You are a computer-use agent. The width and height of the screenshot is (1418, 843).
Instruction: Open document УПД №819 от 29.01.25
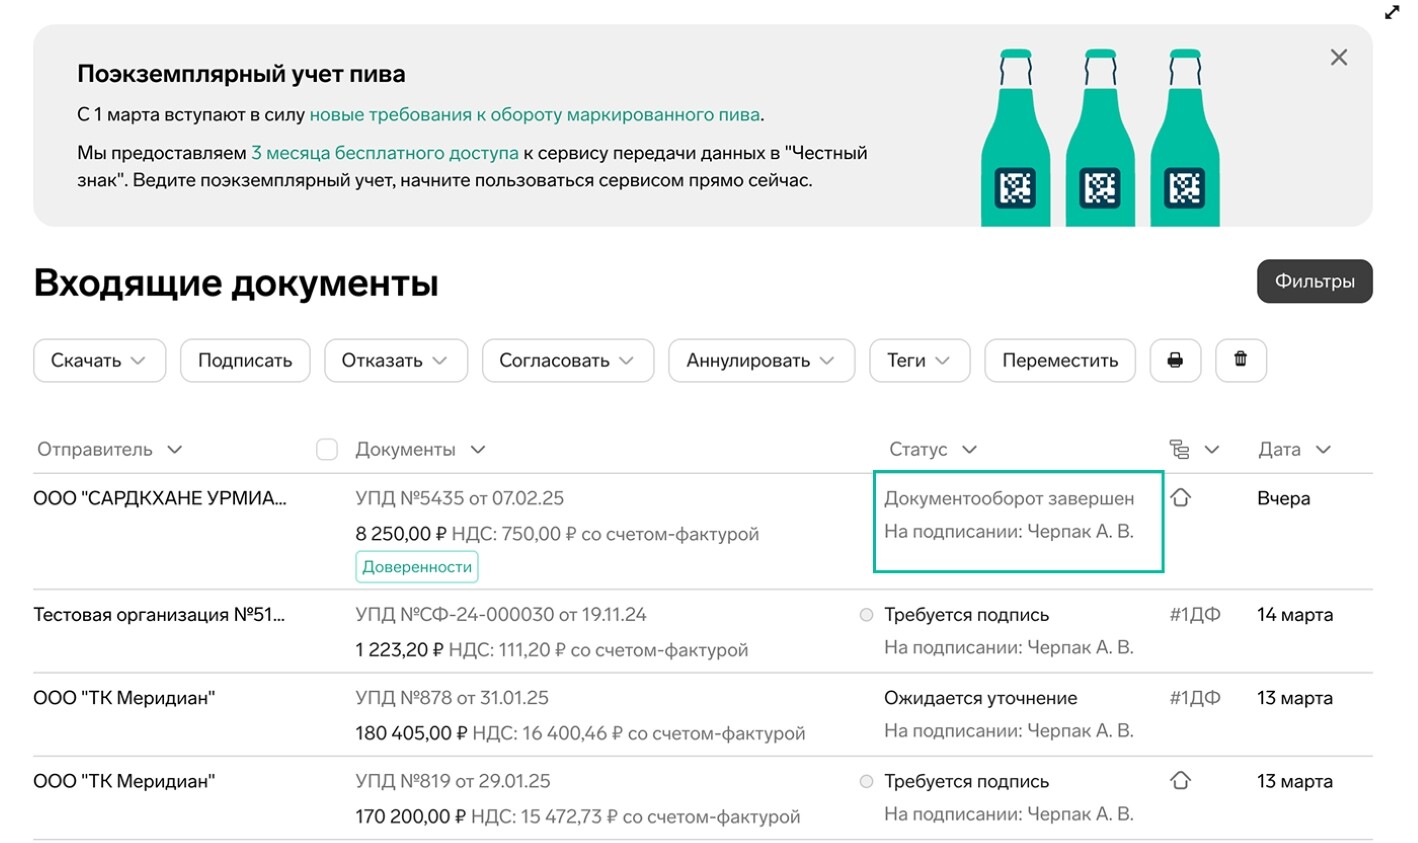(x=453, y=781)
